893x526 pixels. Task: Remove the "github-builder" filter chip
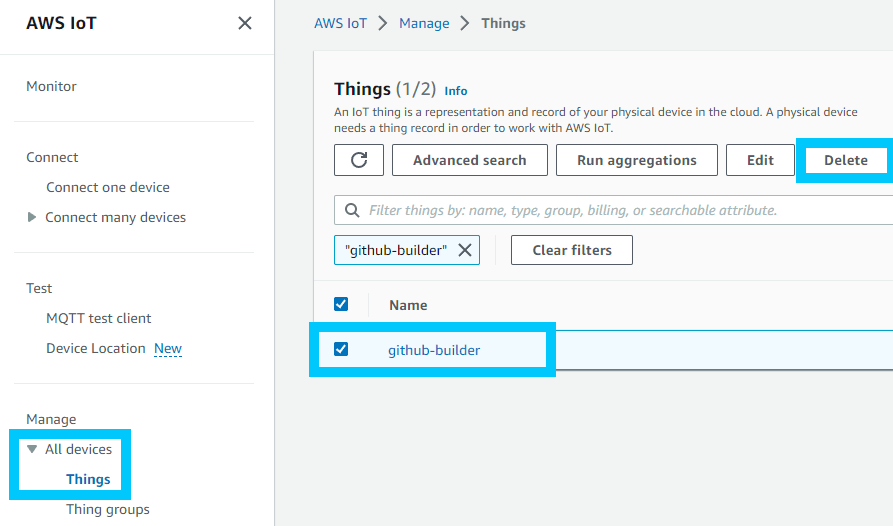(x=465, y=250)
